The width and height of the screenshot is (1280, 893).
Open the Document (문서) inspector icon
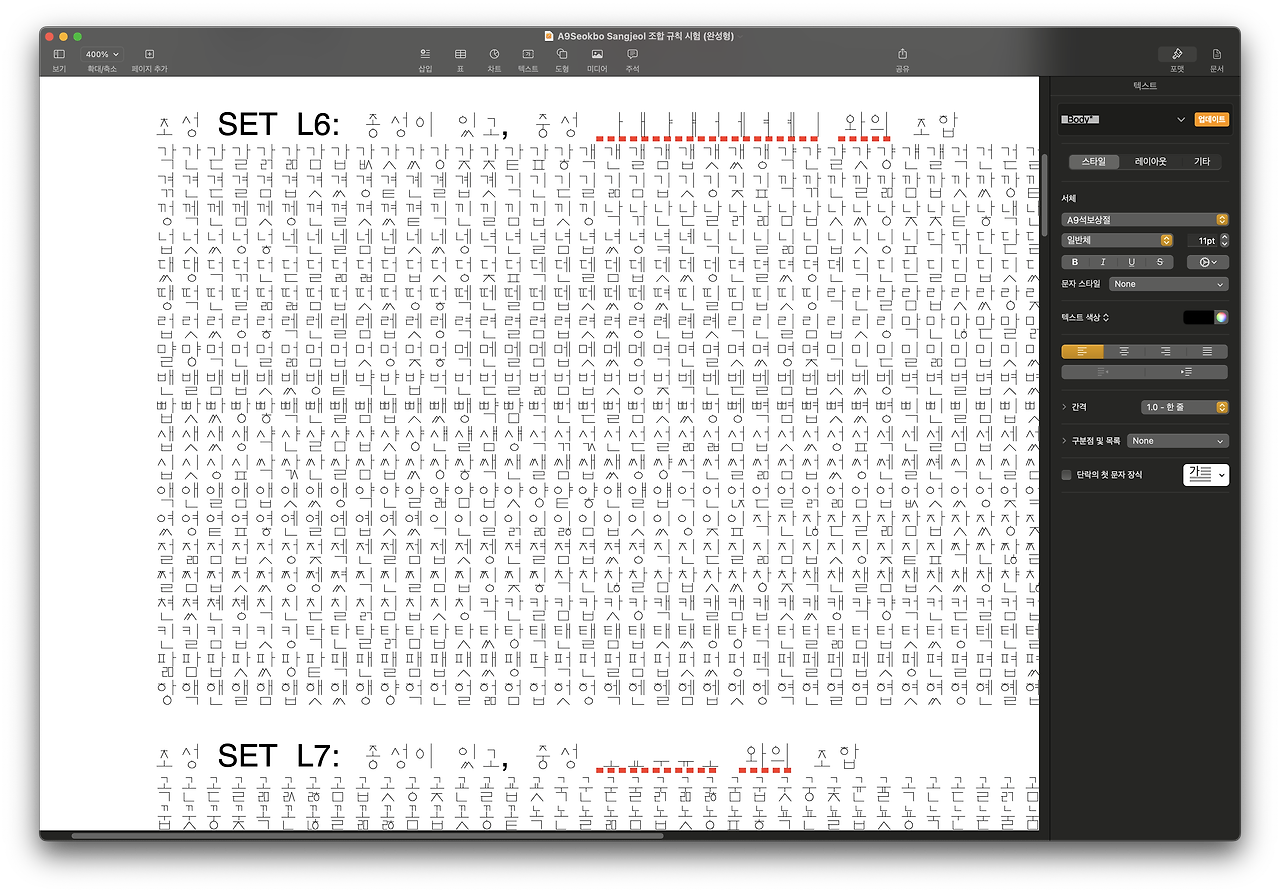[x=1217, y=54]
